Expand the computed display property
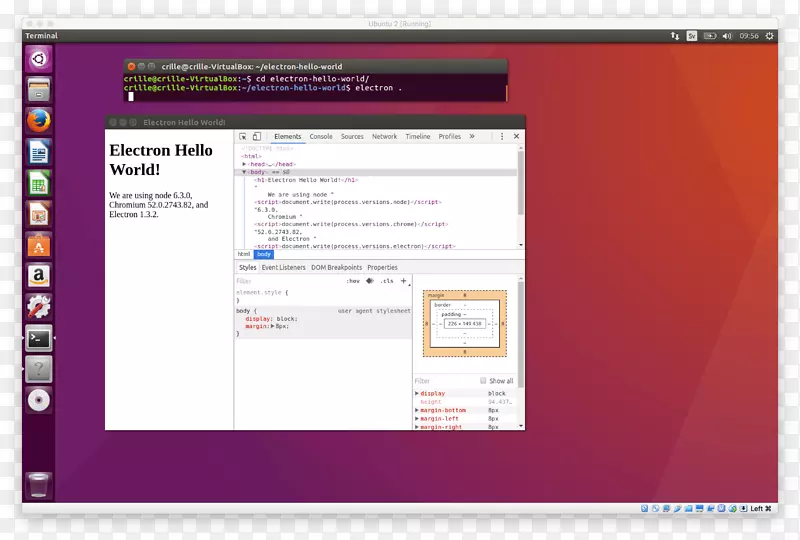 (x=417, y=394)
